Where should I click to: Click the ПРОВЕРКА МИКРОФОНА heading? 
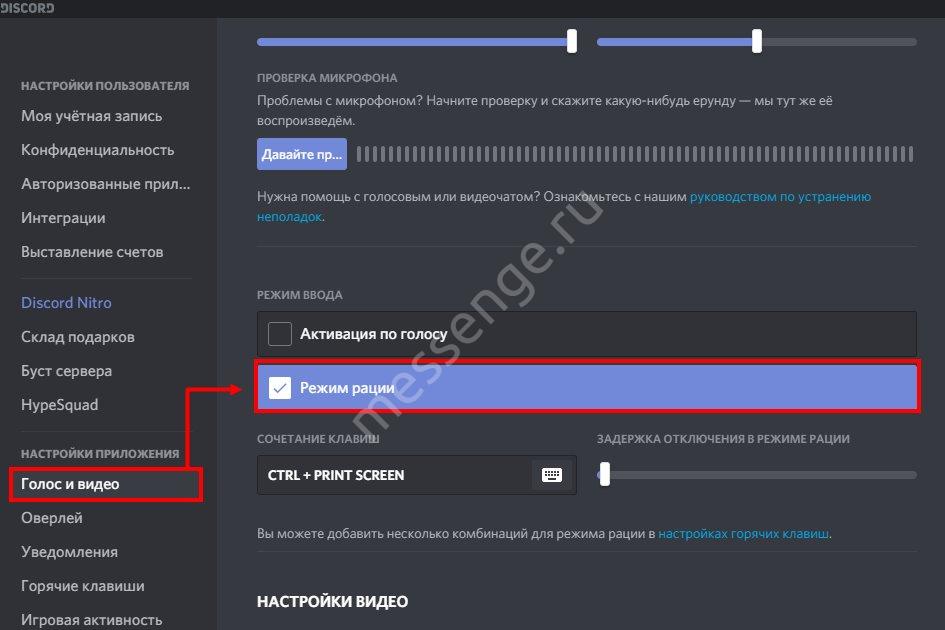(x=327, y=78)
